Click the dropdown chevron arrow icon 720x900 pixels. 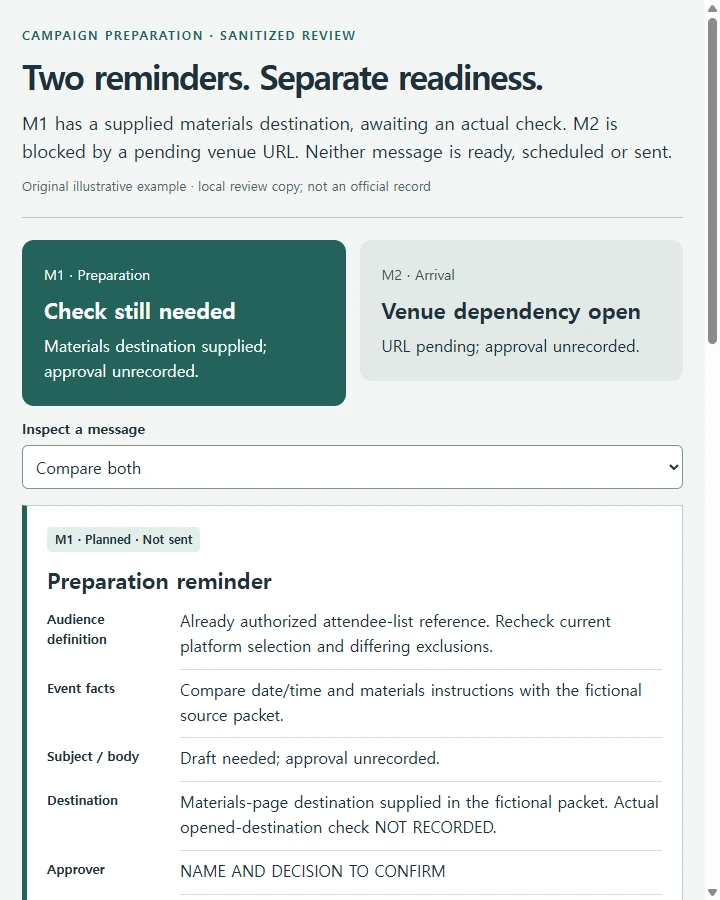673,467
